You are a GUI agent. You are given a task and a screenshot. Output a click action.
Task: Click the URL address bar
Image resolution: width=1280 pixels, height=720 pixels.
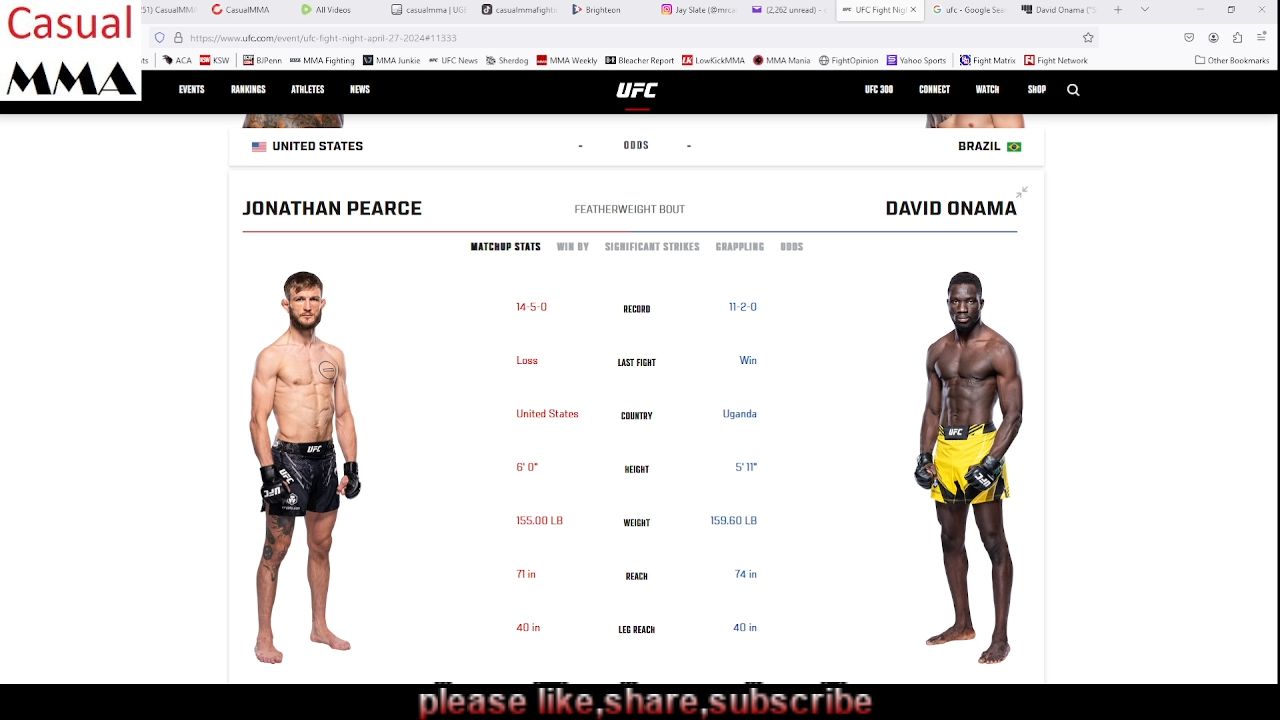(620, 38)
